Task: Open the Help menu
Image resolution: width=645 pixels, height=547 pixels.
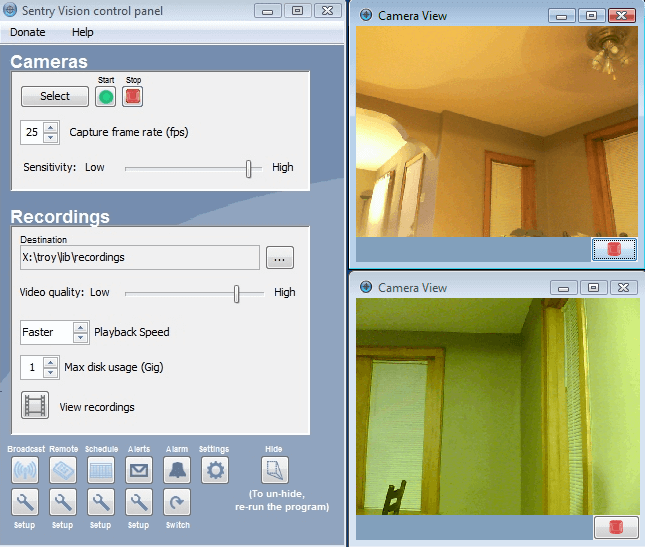Action: tap(83, 32)
